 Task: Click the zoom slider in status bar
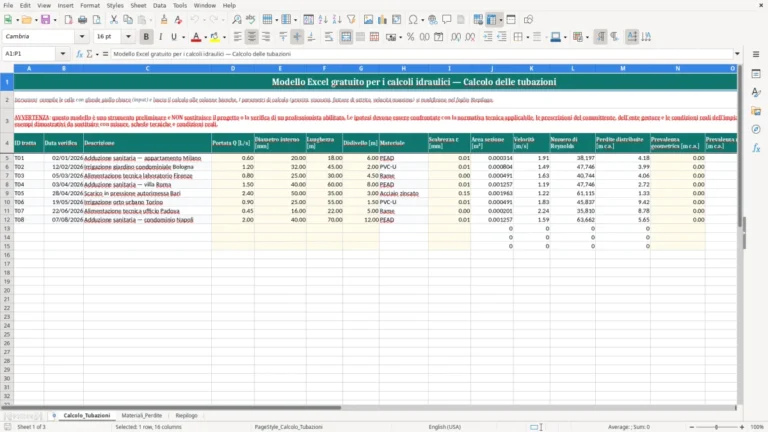coord(717,427)
